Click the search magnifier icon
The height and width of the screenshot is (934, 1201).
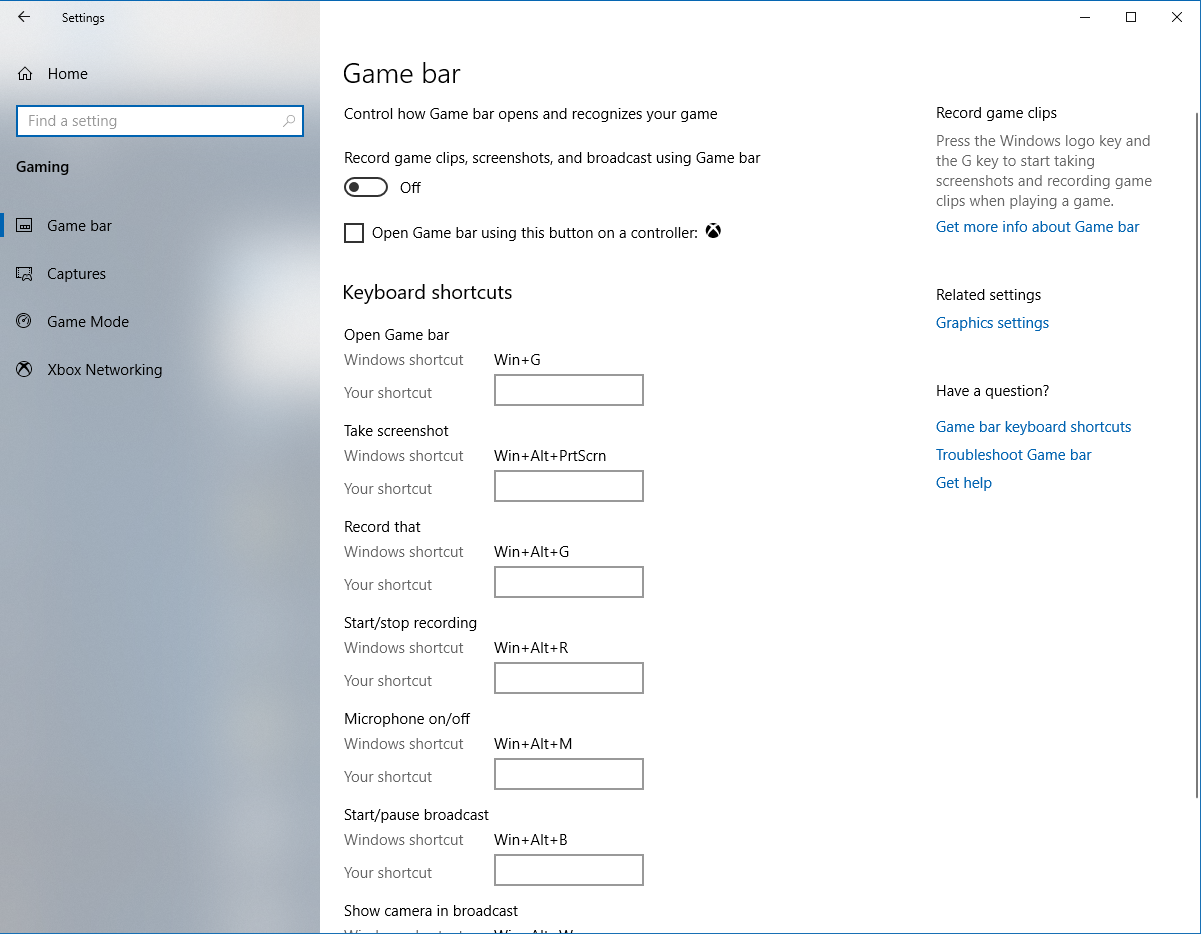pos(289,121)
